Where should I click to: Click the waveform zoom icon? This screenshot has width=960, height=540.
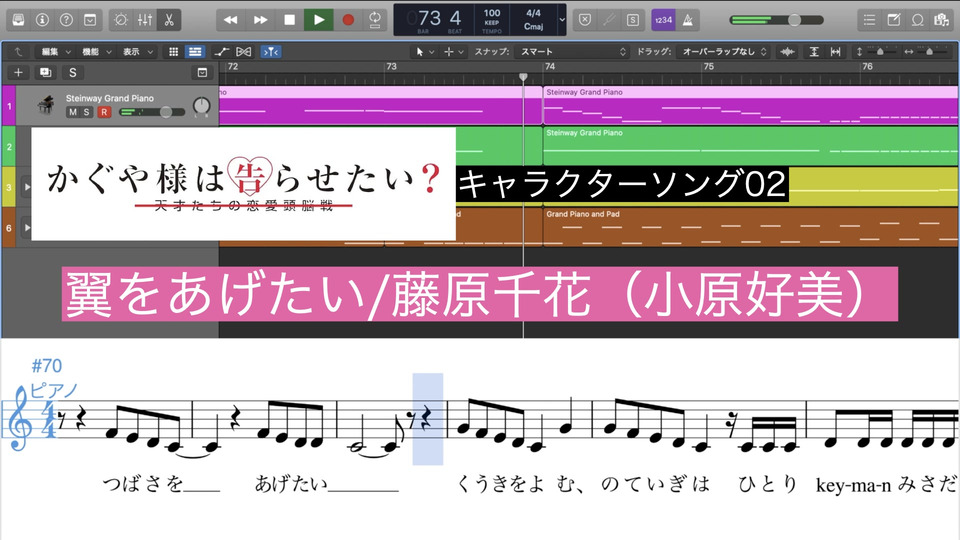click(x=787, y=52)
